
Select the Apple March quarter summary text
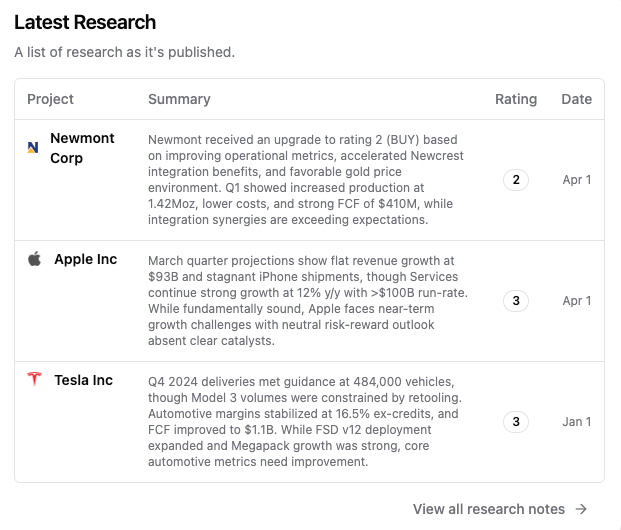click(x=308, y=301)
